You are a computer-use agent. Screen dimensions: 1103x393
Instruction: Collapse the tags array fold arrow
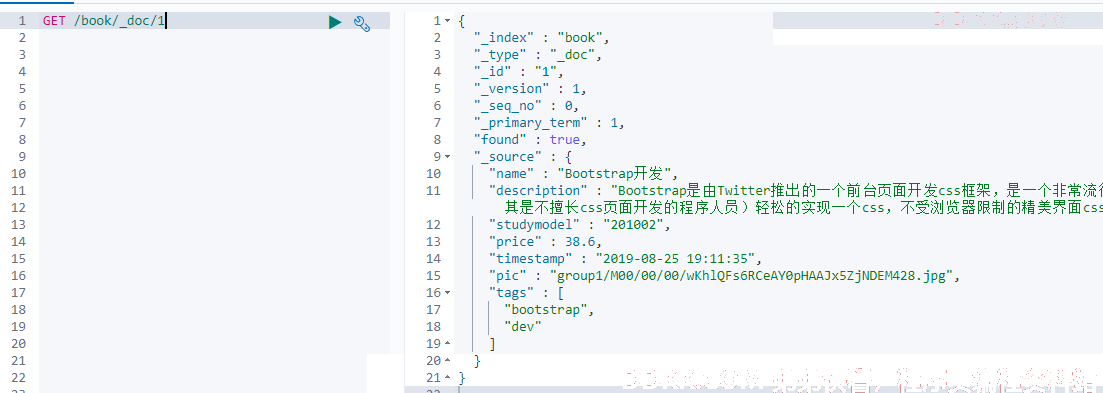pos(448,292)
